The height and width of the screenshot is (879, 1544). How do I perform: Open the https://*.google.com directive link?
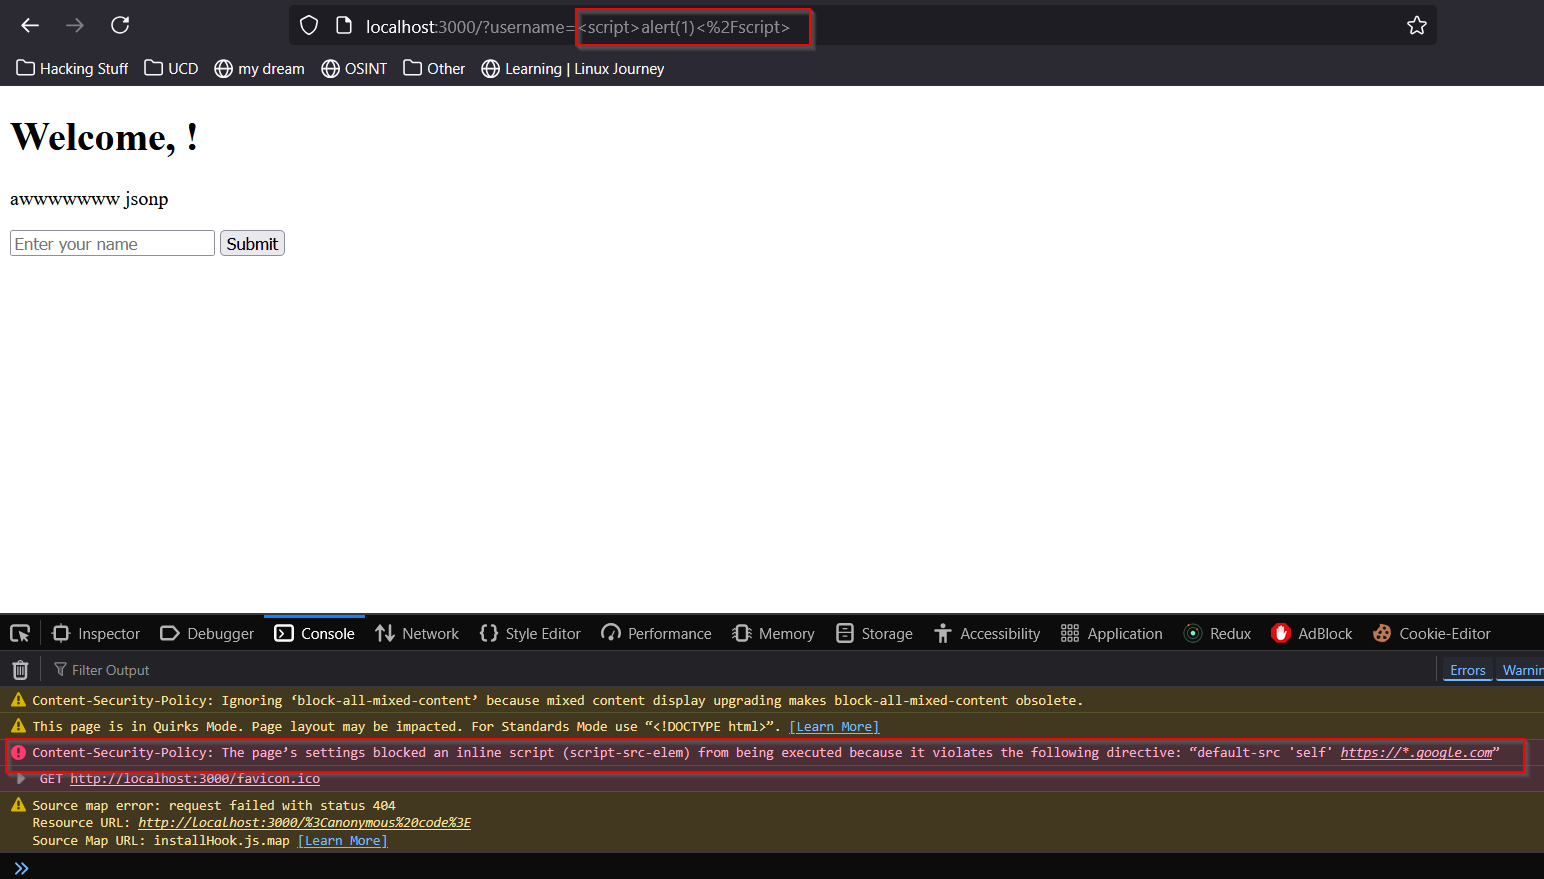pyautogui.click(x=1416, y=753)
